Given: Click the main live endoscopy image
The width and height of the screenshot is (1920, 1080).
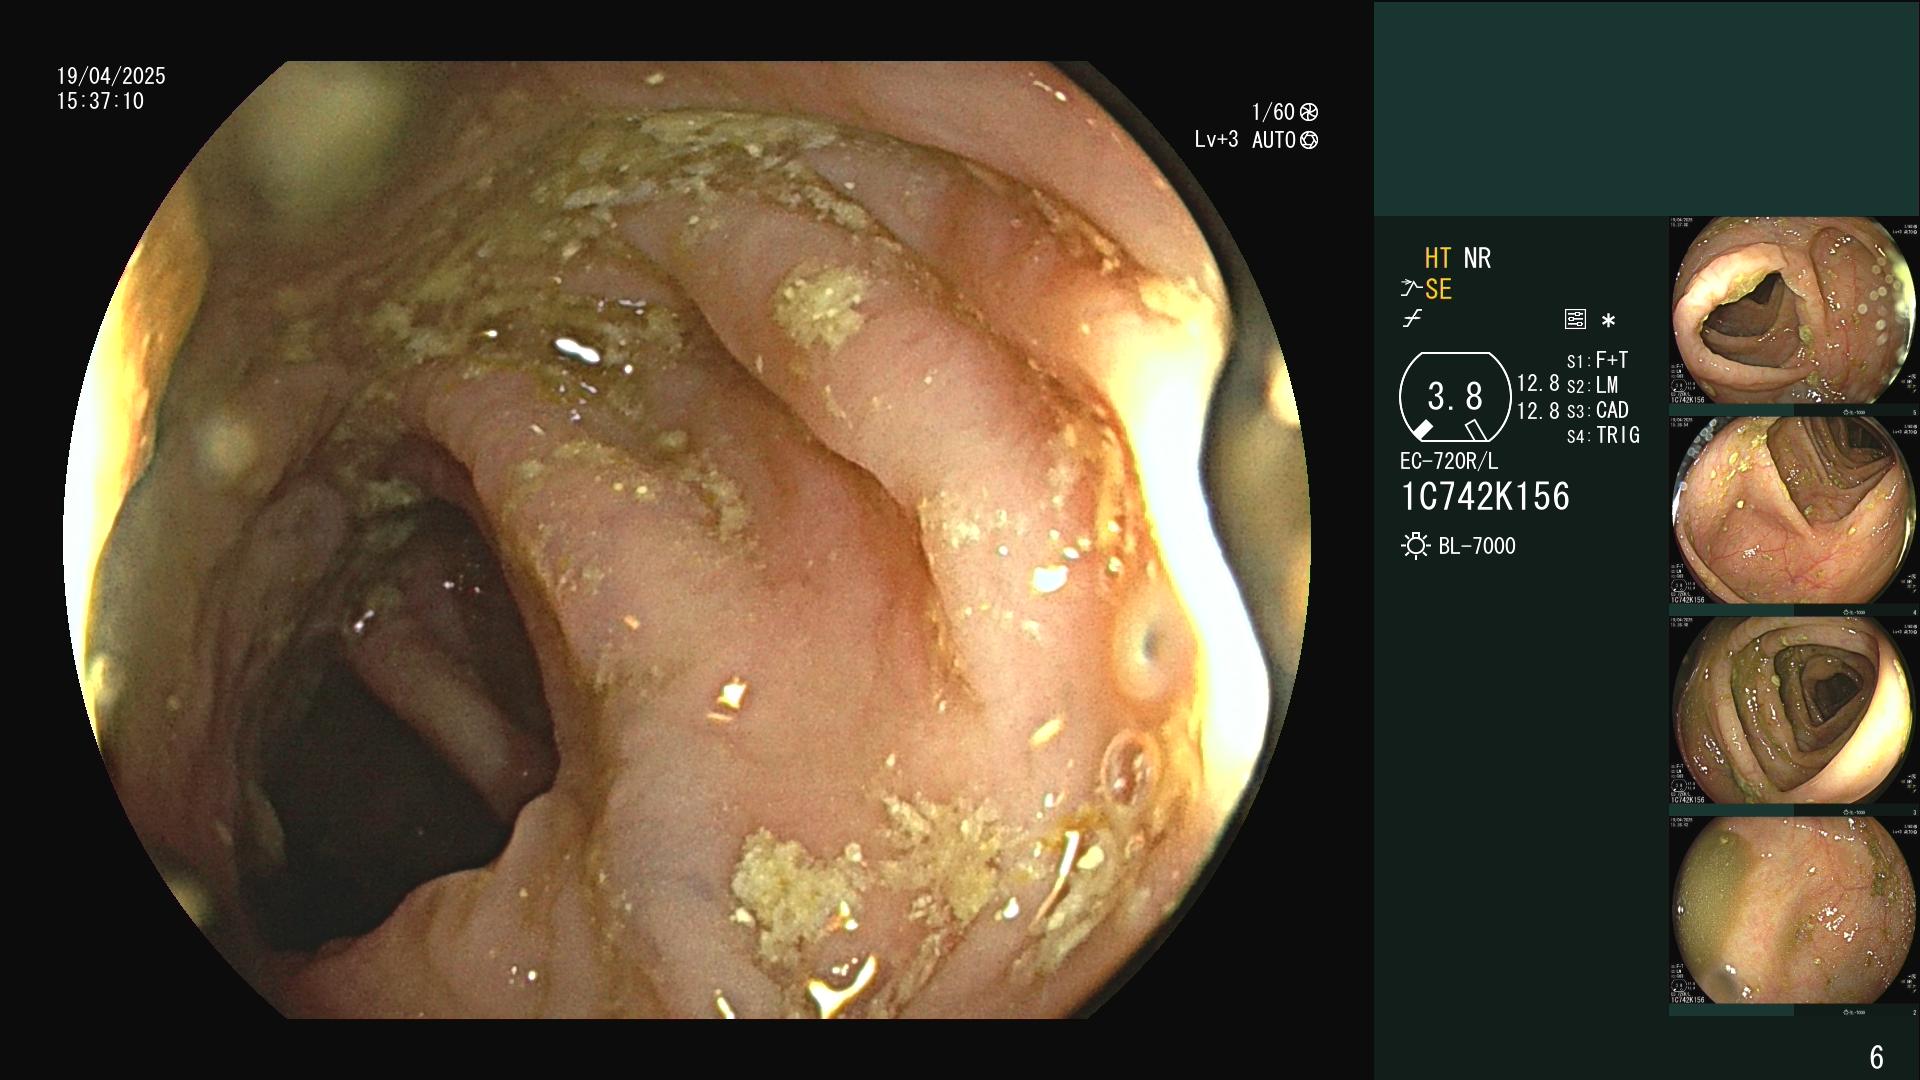Looking at the screenshot, I should pyautogui.click(x=686, y=540).
